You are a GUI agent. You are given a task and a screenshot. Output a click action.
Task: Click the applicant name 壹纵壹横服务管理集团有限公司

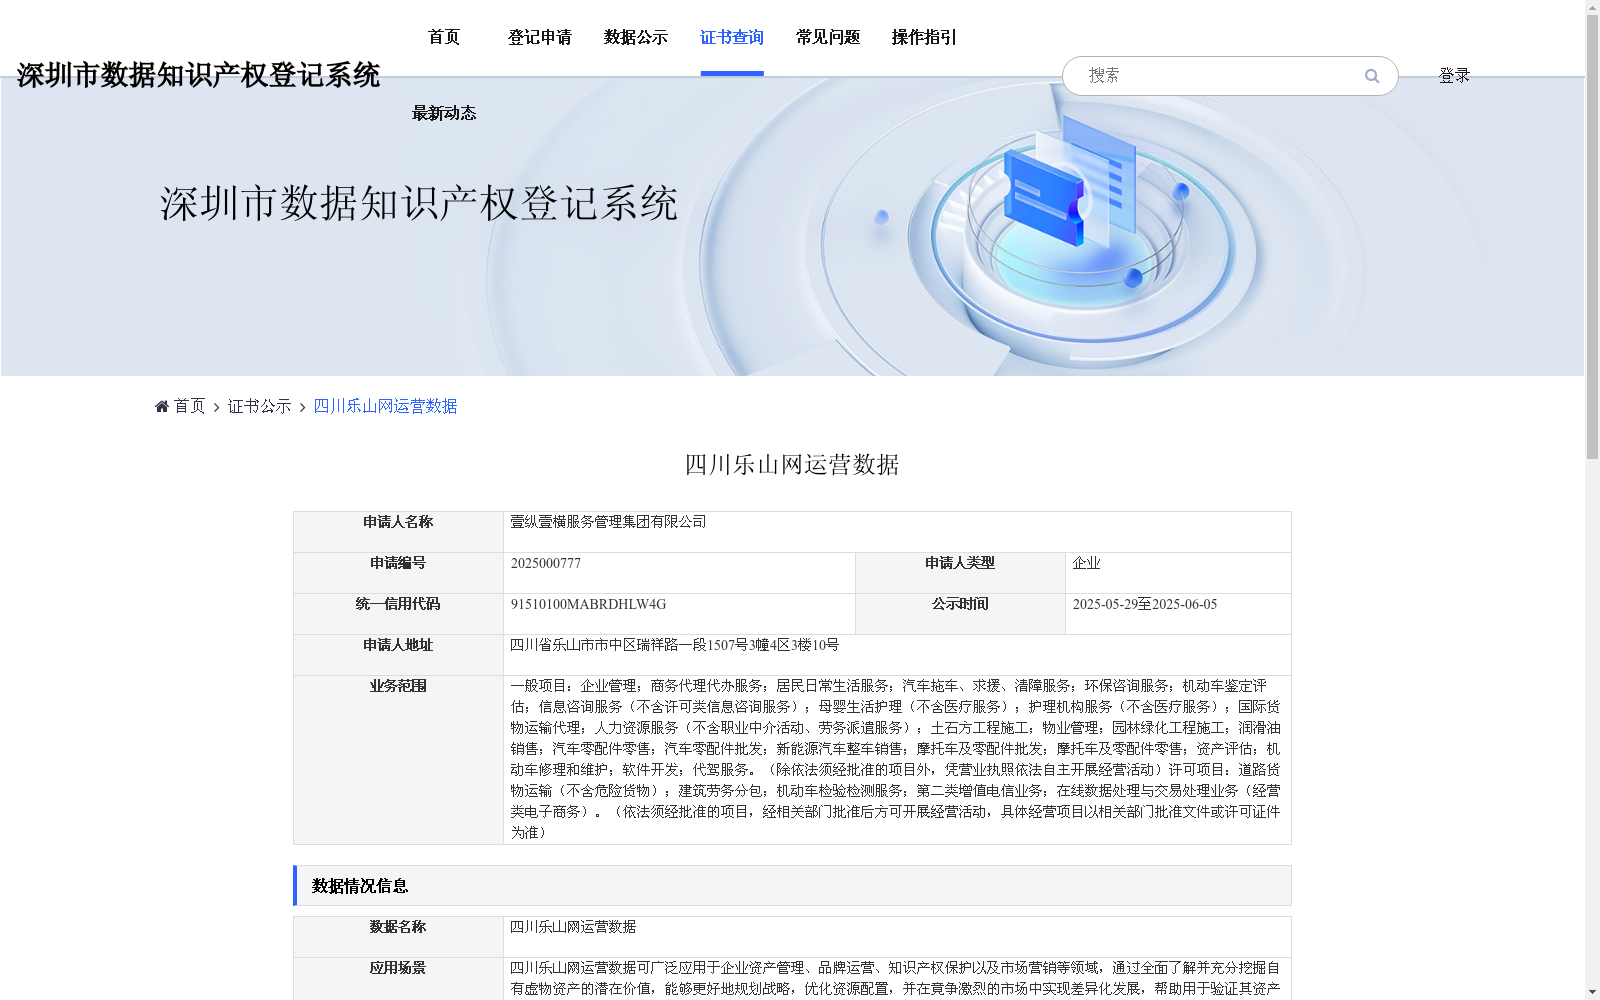(x=608, y=522)
